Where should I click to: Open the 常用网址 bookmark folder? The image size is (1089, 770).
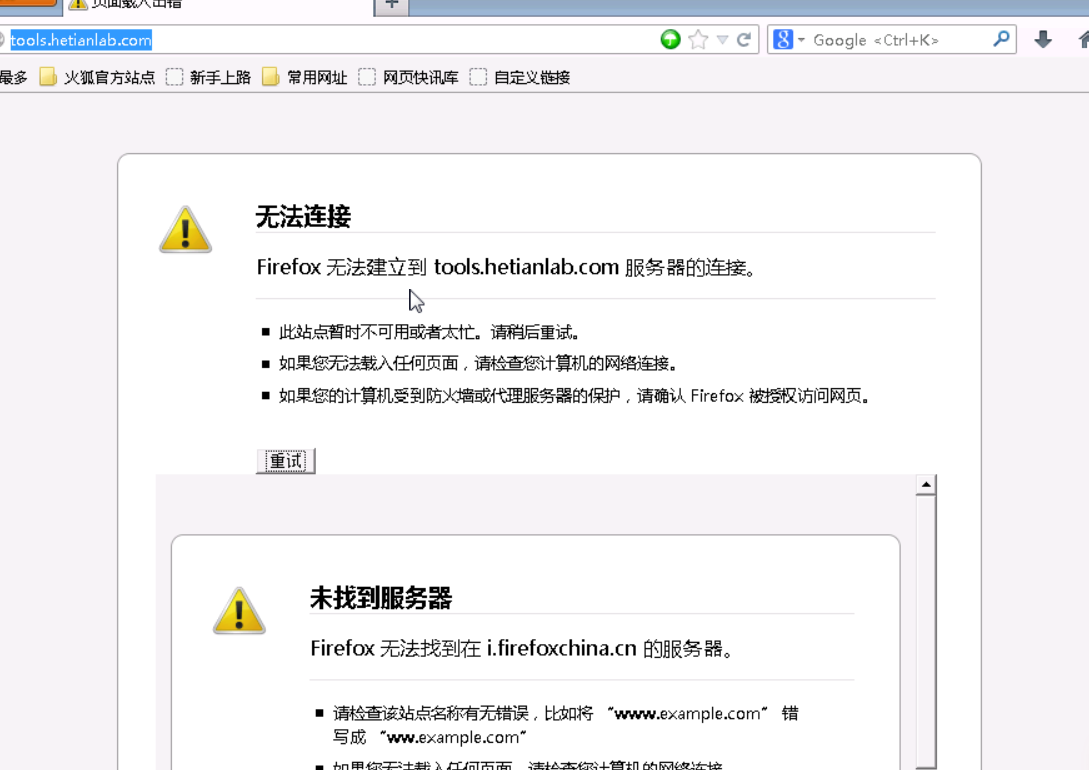tap(305, 77)
